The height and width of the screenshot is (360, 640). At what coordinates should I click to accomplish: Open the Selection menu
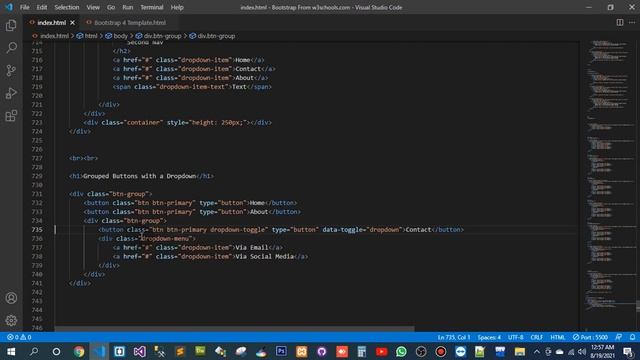click(x=67, y=7)
